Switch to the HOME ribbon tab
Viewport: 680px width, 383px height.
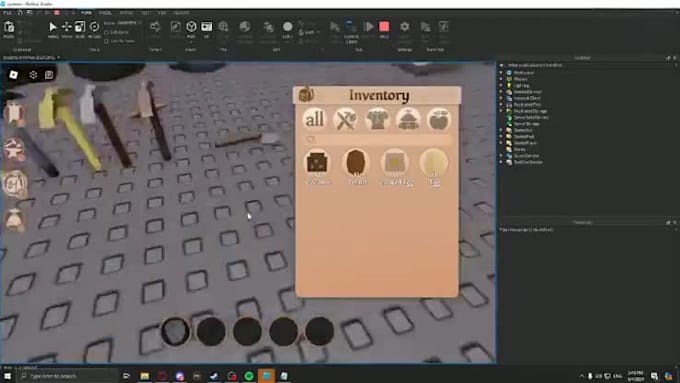pos(86,13)
